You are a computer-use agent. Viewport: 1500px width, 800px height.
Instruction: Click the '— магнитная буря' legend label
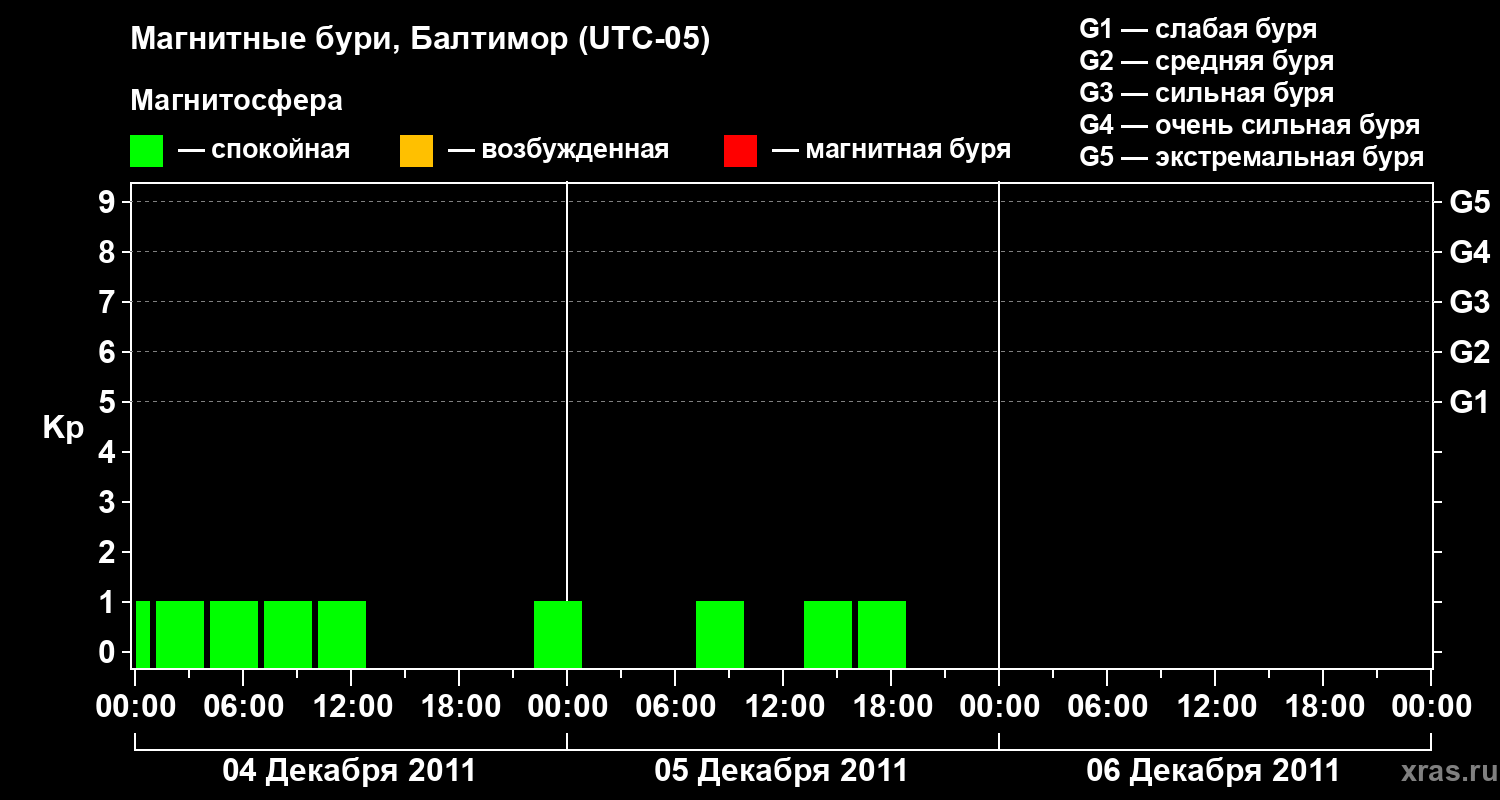click(x=891, y=150)
